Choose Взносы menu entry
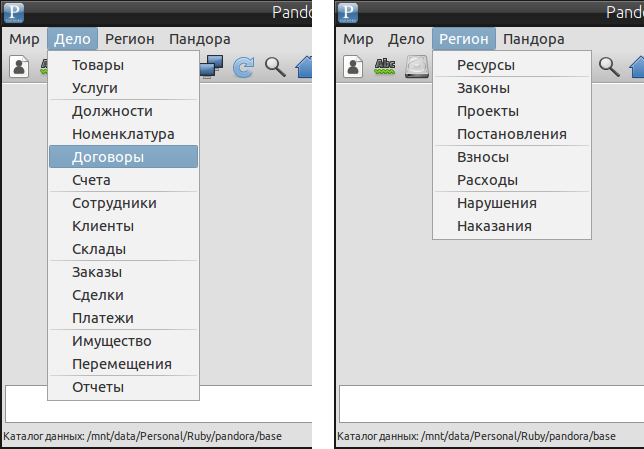Viewport: 644px width, 449px height. (x=512, y=157)
